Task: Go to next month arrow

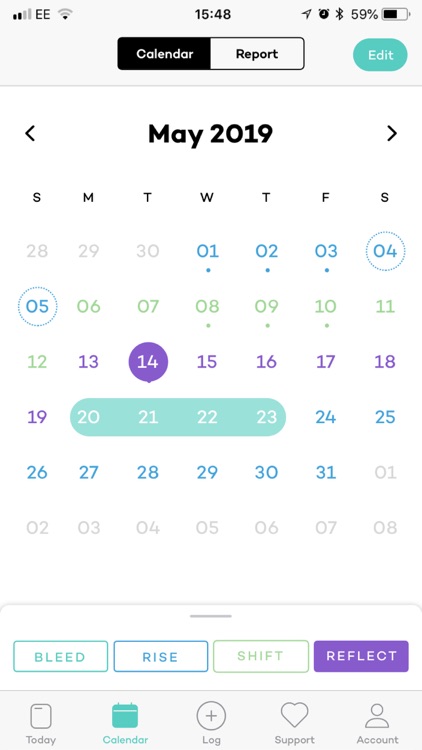Action: click(x=392, y=133)
